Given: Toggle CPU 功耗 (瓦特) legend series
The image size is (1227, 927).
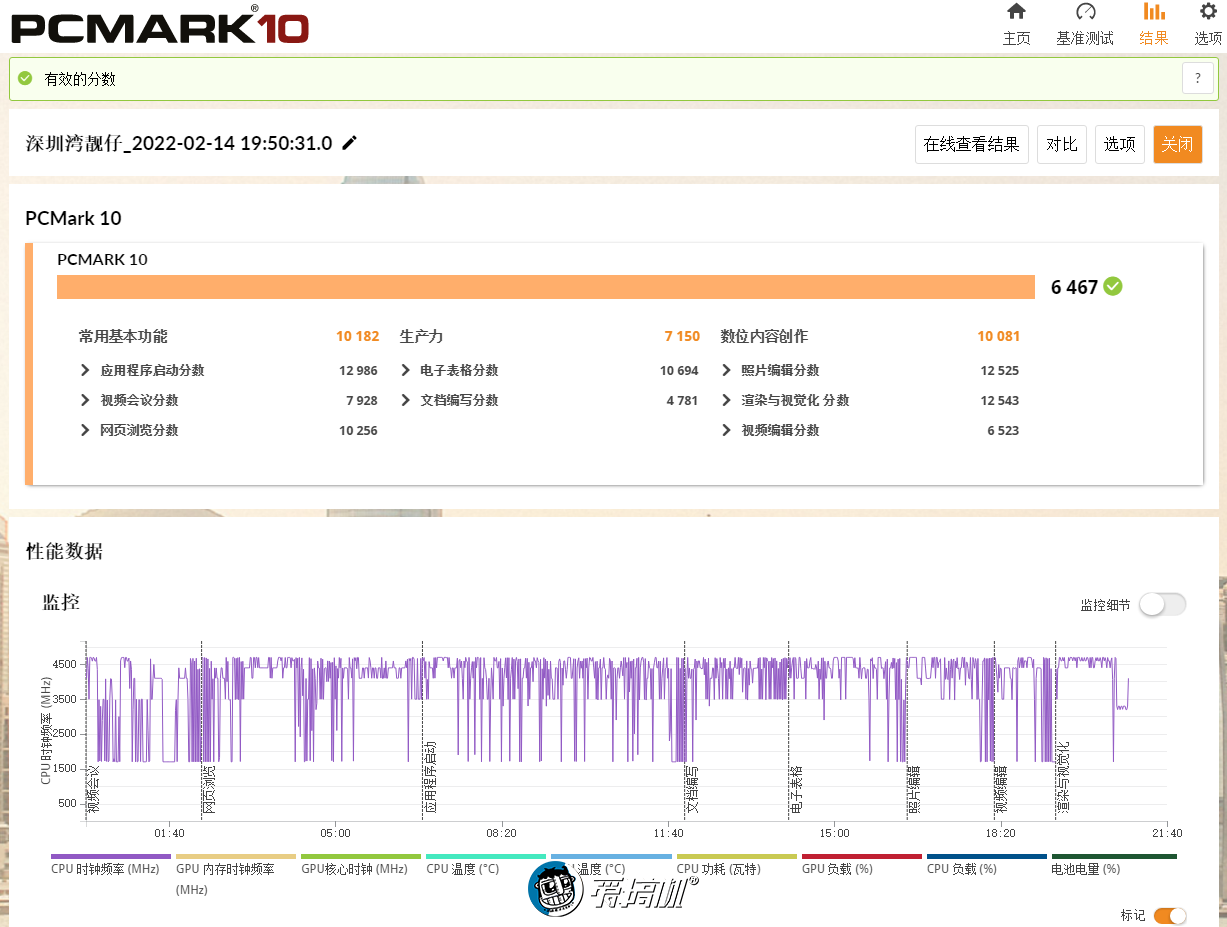Looking at the screenshot, I should pyautogui.click(x=736, y=865).
